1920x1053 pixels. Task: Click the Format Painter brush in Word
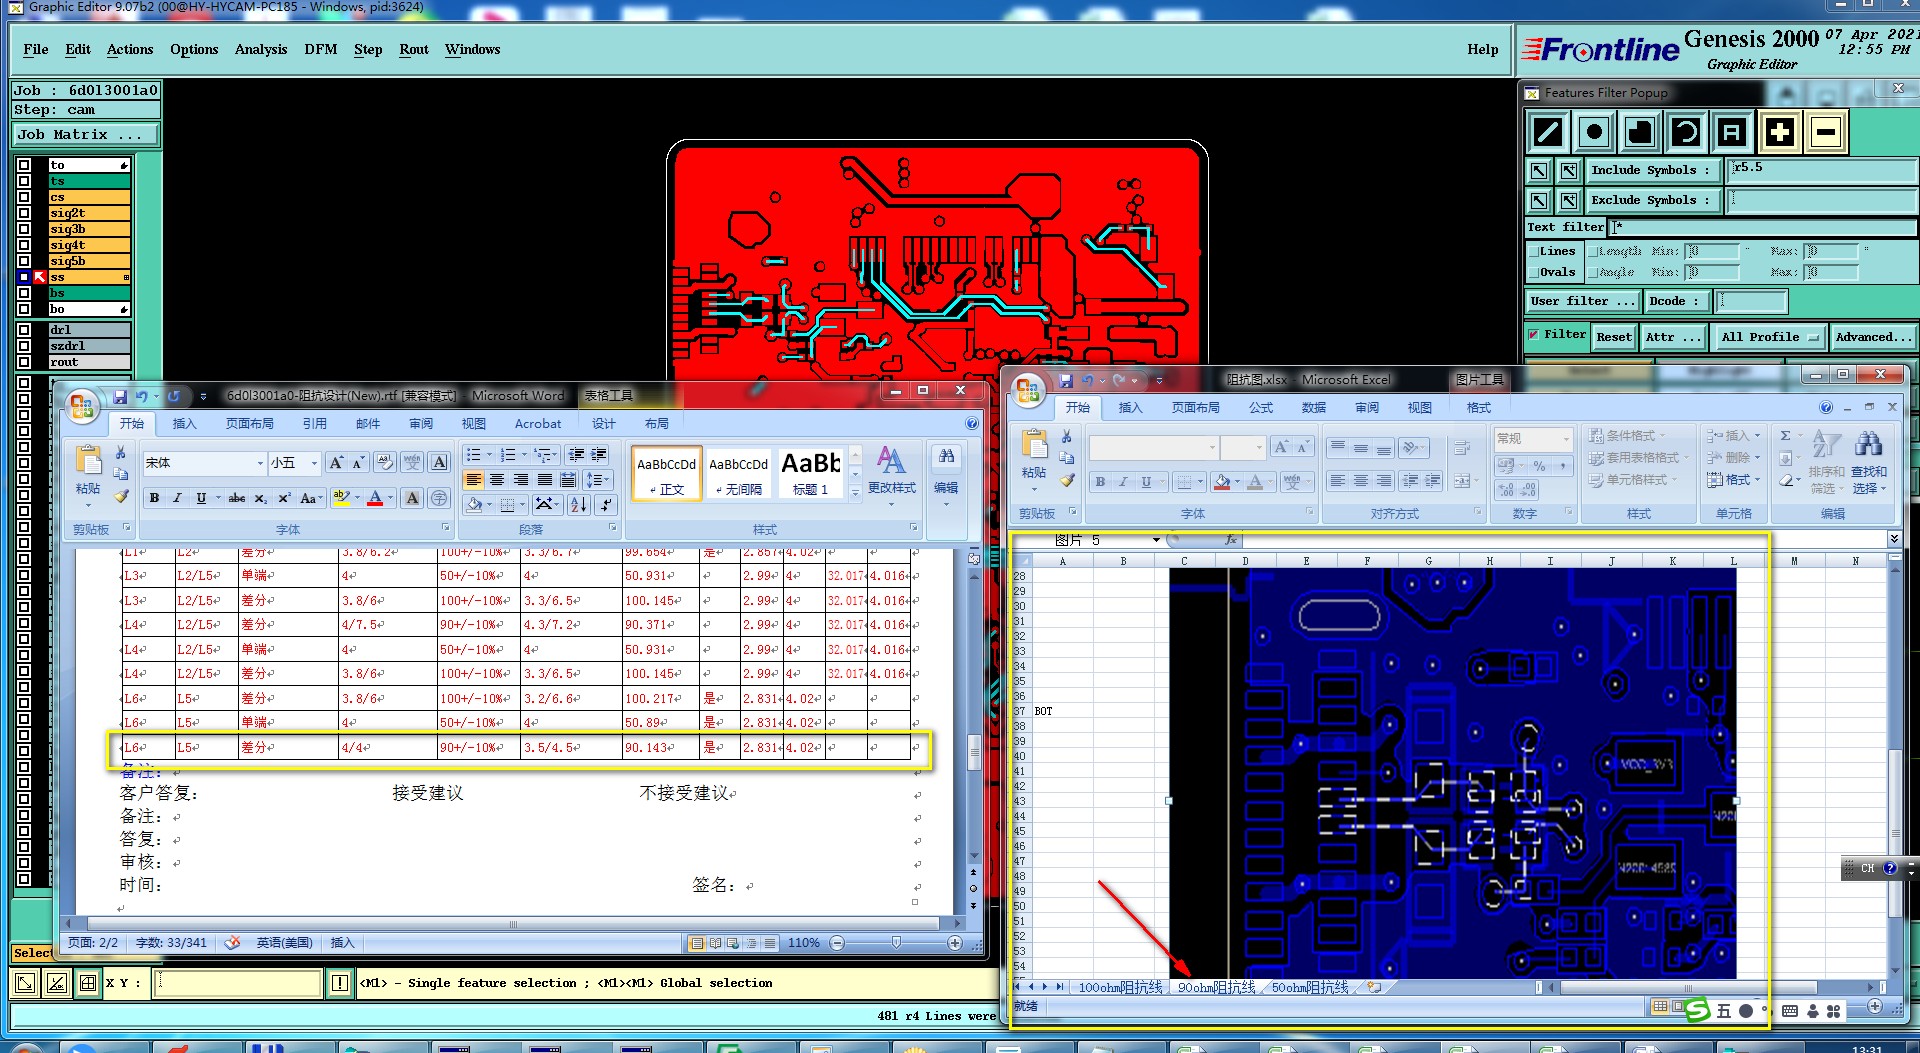click(121, 496)
